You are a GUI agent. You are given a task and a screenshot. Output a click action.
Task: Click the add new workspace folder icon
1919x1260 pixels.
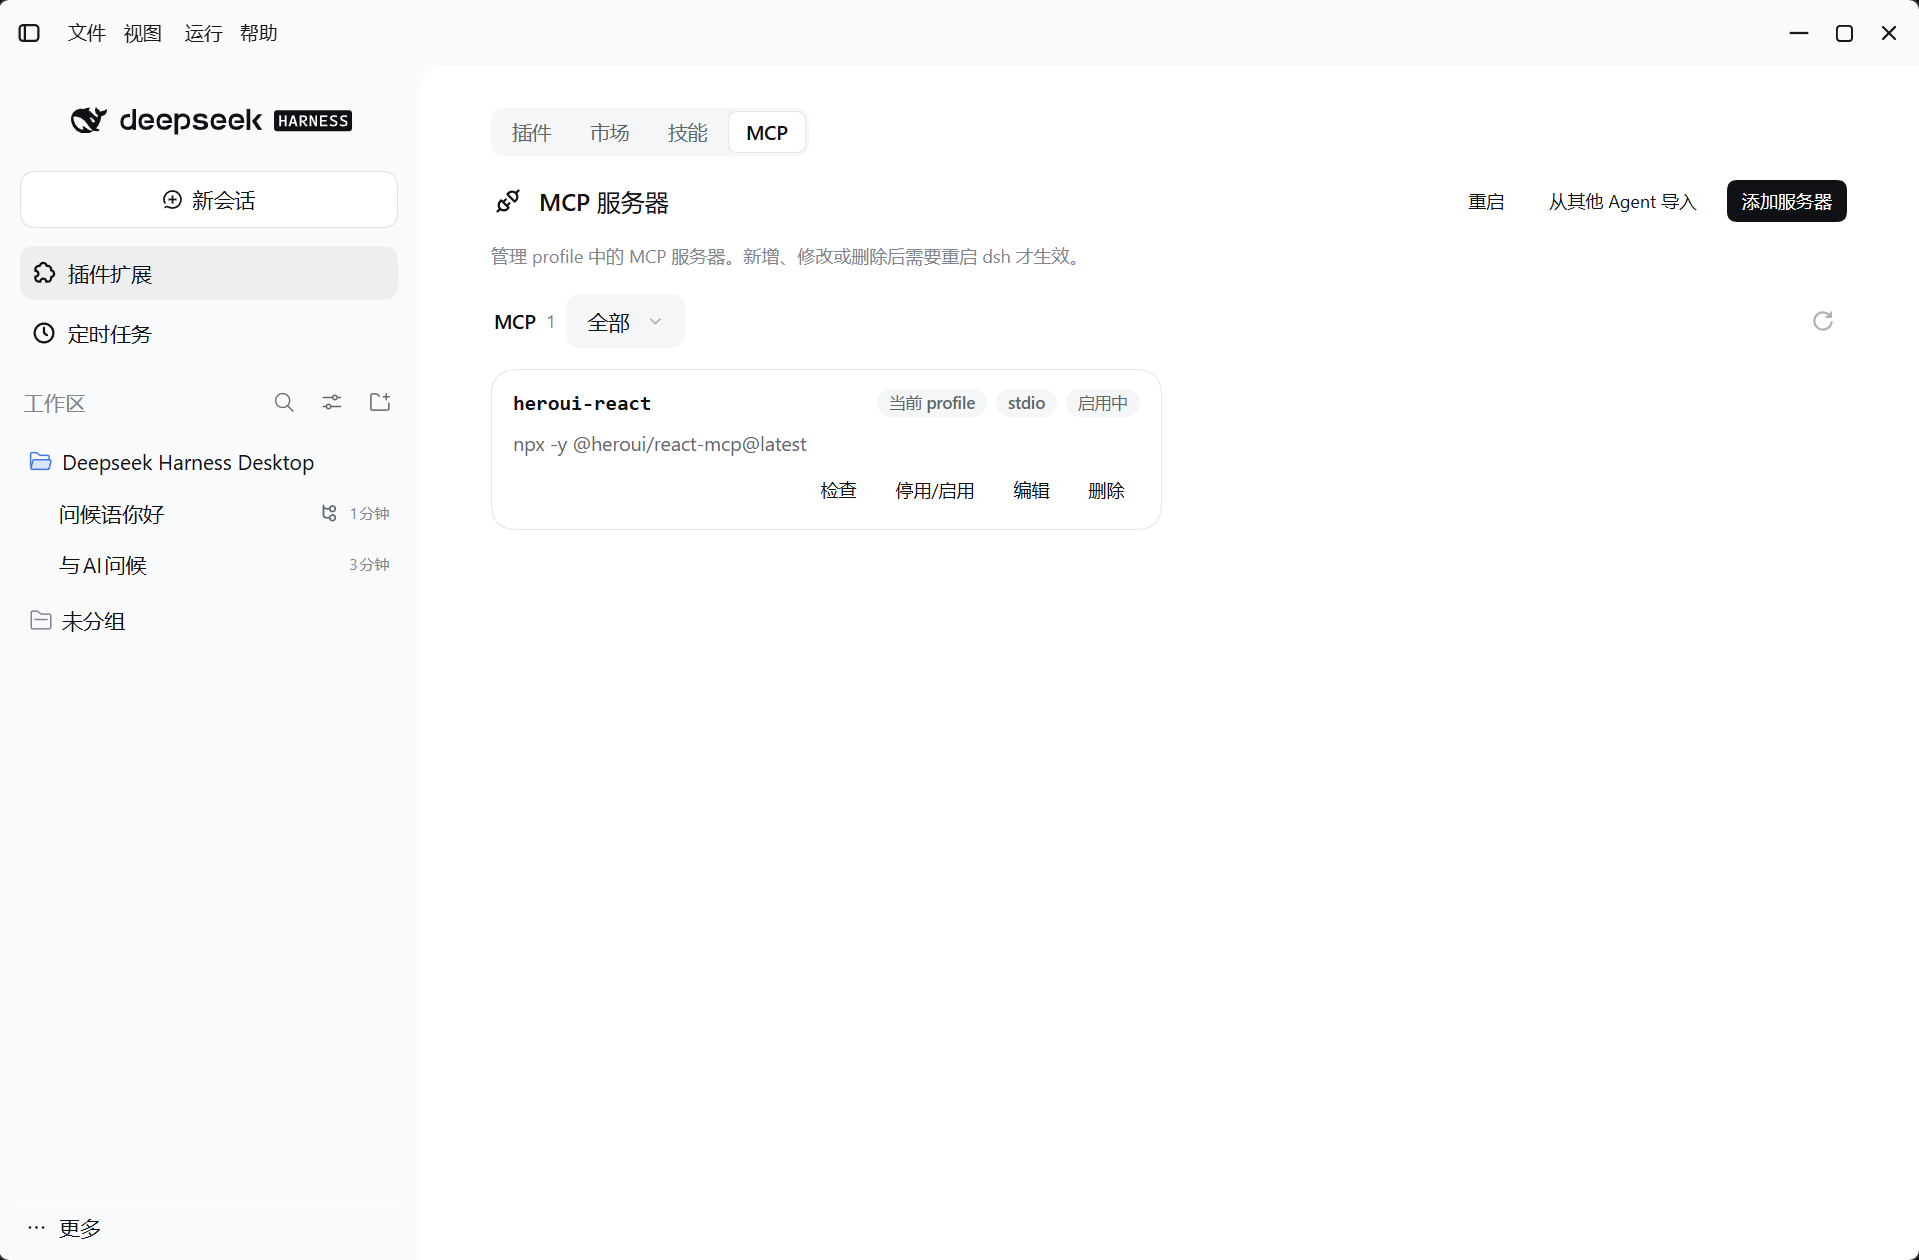point(380,402)
